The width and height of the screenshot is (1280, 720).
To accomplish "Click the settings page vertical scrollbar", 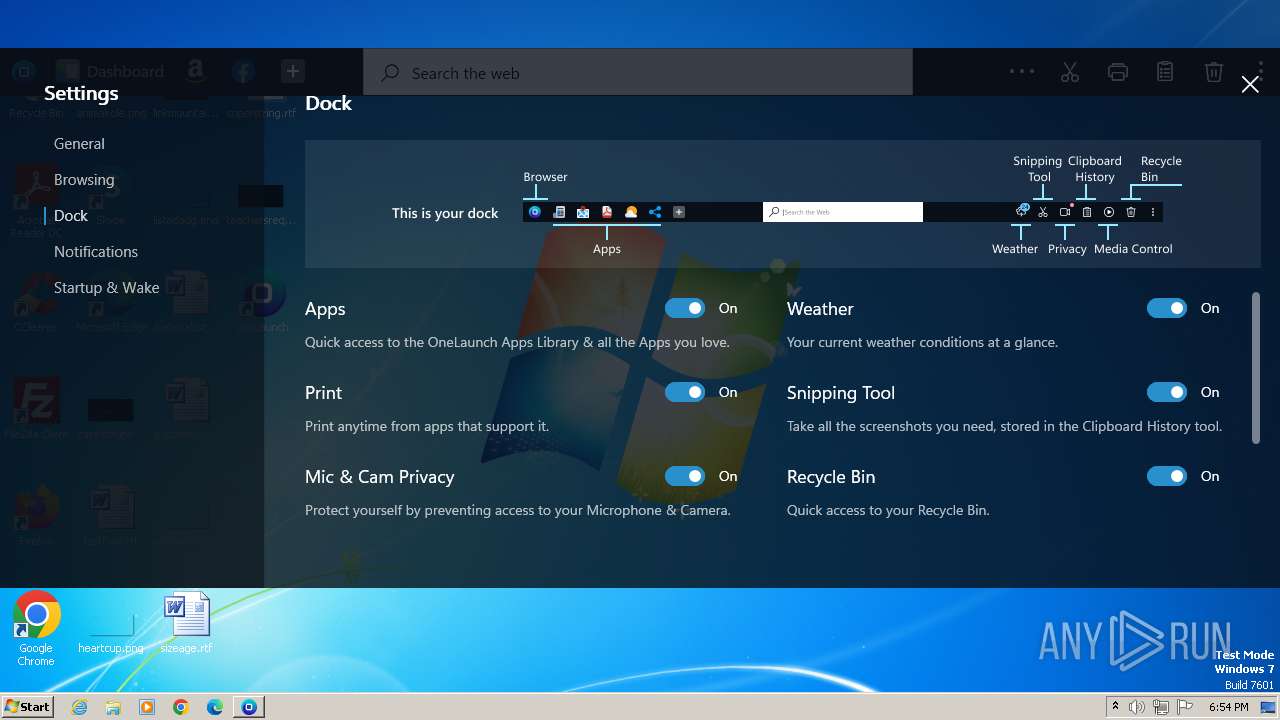I will pos(1256,368).
